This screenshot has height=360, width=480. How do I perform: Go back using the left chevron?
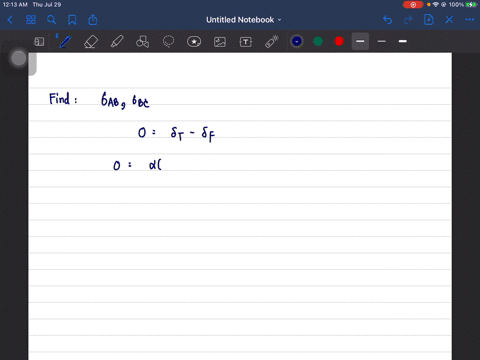10,20
